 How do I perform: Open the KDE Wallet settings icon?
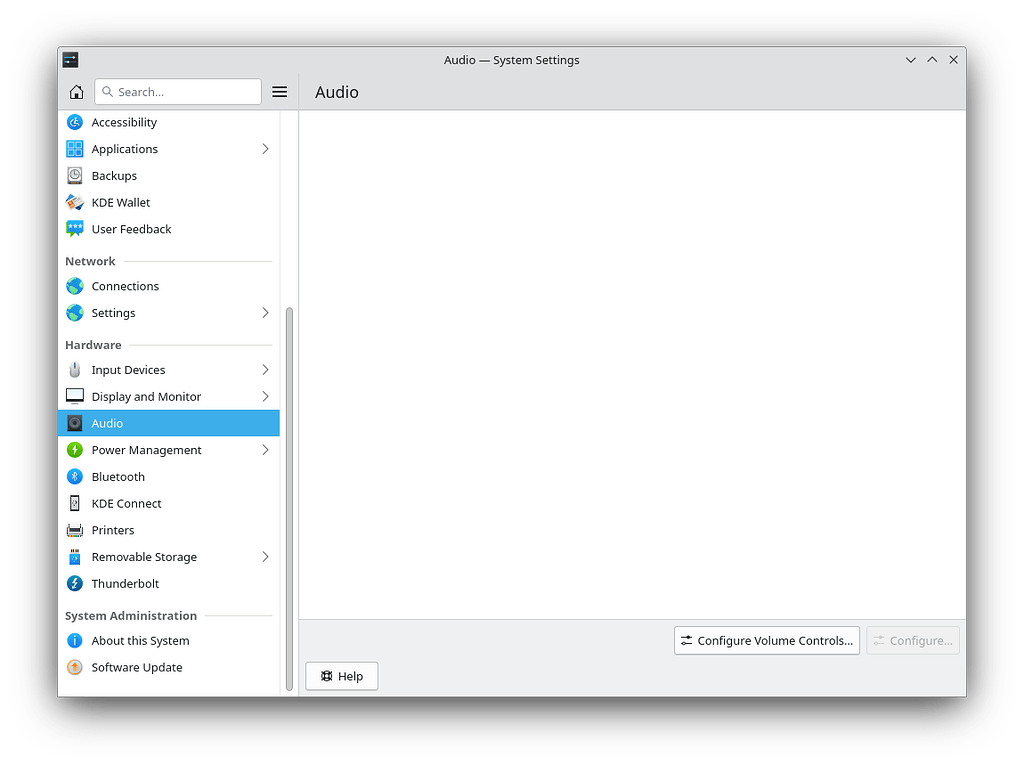click(75, 202)
